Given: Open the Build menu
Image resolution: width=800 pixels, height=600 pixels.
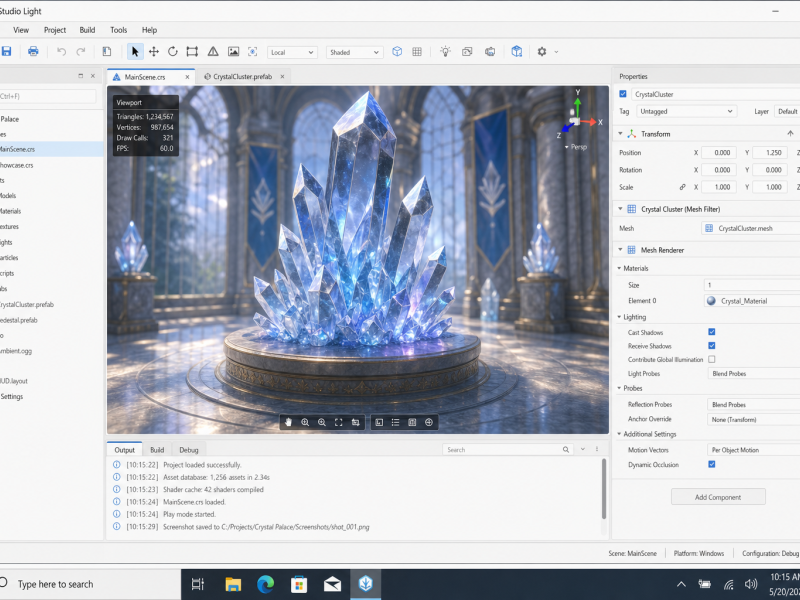Looking at the screenshot, I should (x=87, y=30).
